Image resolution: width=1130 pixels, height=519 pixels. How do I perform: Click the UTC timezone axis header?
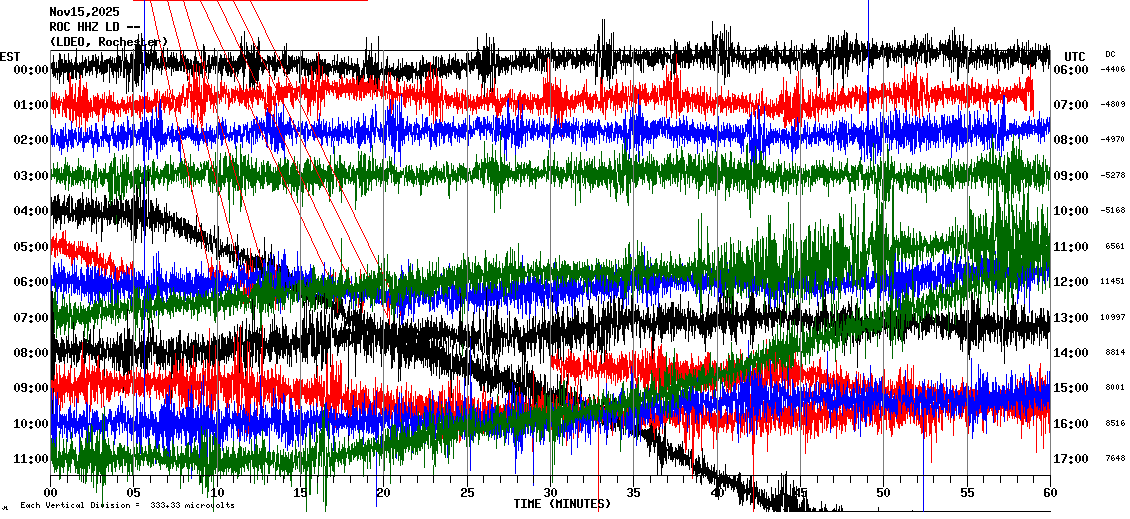(1075, 56)
